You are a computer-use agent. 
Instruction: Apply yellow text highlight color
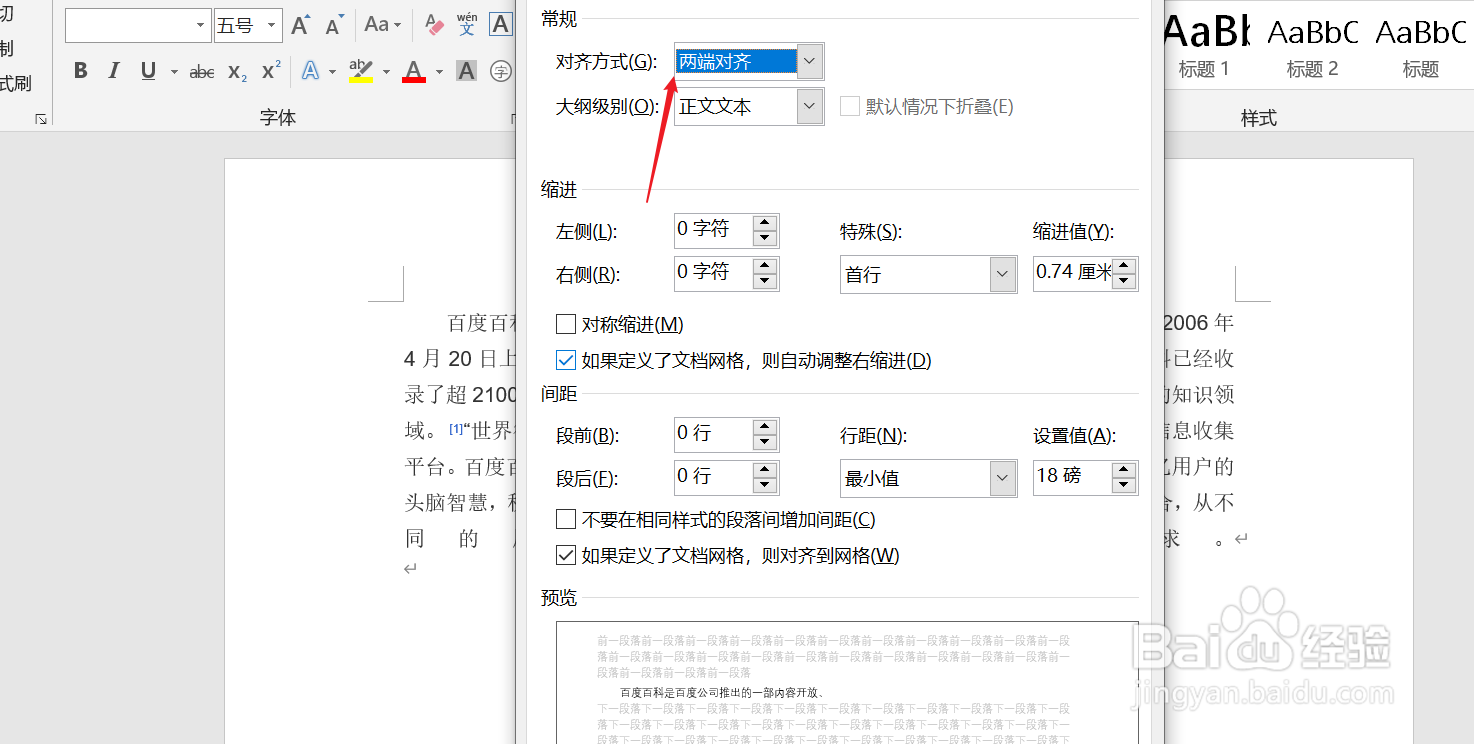[360, 72]
